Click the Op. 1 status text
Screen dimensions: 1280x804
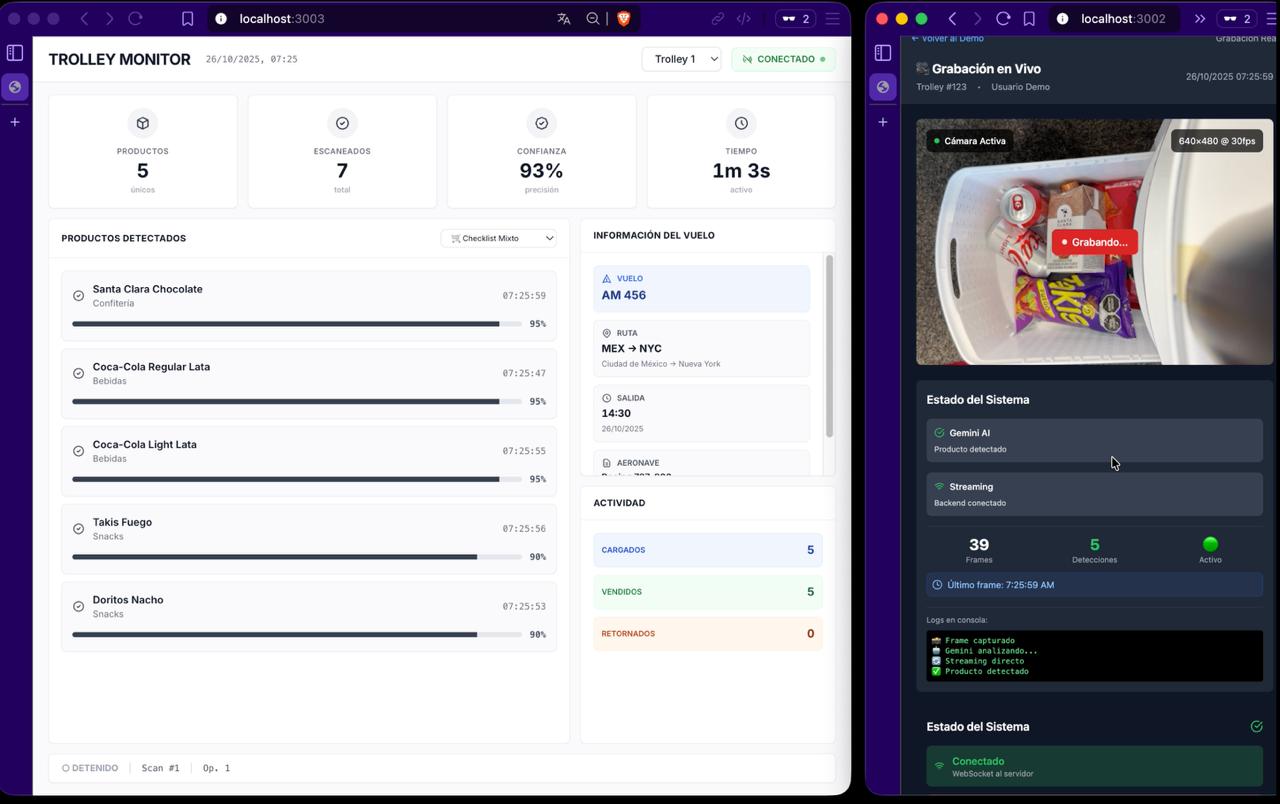click(x=216, y=768)
